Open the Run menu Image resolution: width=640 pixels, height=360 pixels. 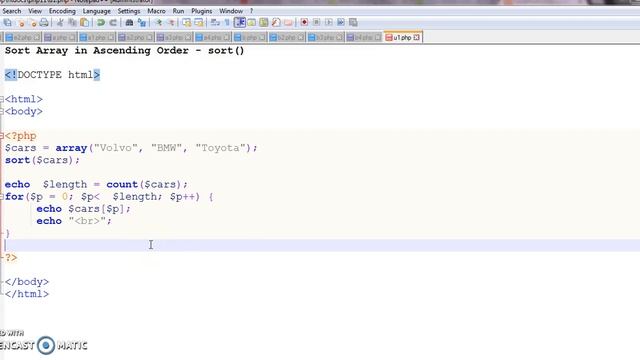[x=178, y=11]
